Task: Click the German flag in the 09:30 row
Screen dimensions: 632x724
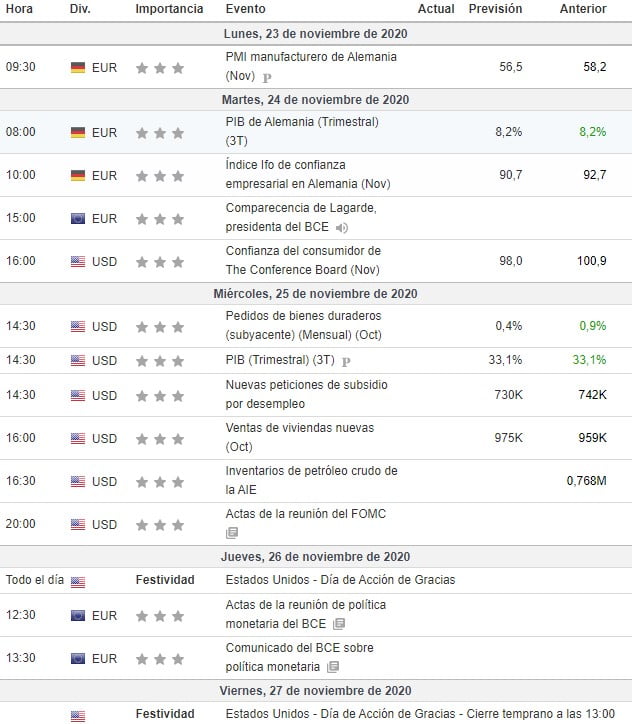Action: click(78, 68)
